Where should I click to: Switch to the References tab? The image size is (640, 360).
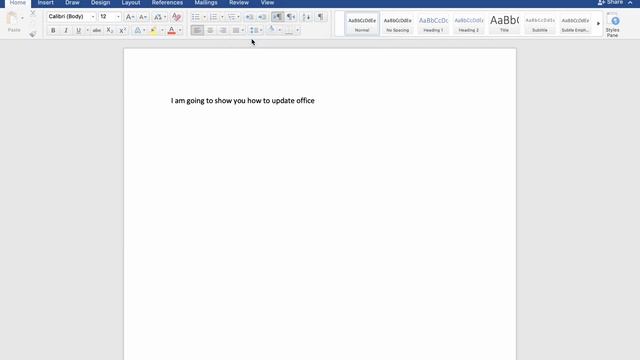(167, 3)
